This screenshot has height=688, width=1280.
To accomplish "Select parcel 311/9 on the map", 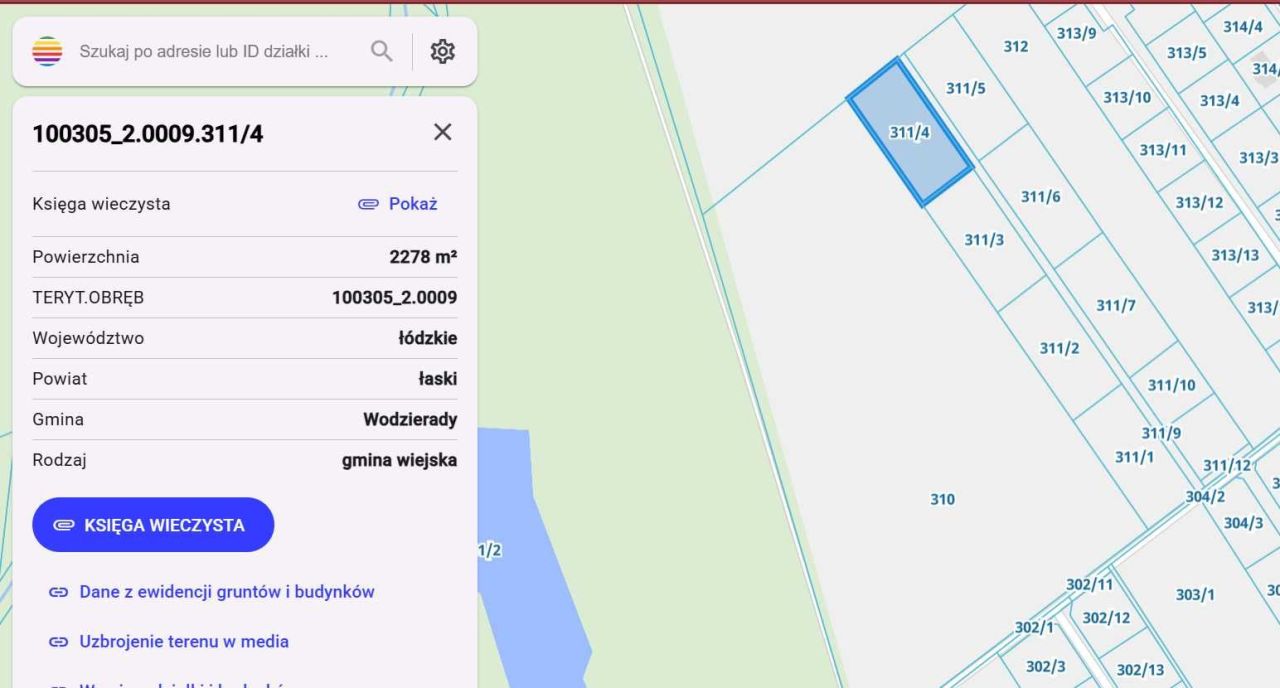I will 1161,433.
